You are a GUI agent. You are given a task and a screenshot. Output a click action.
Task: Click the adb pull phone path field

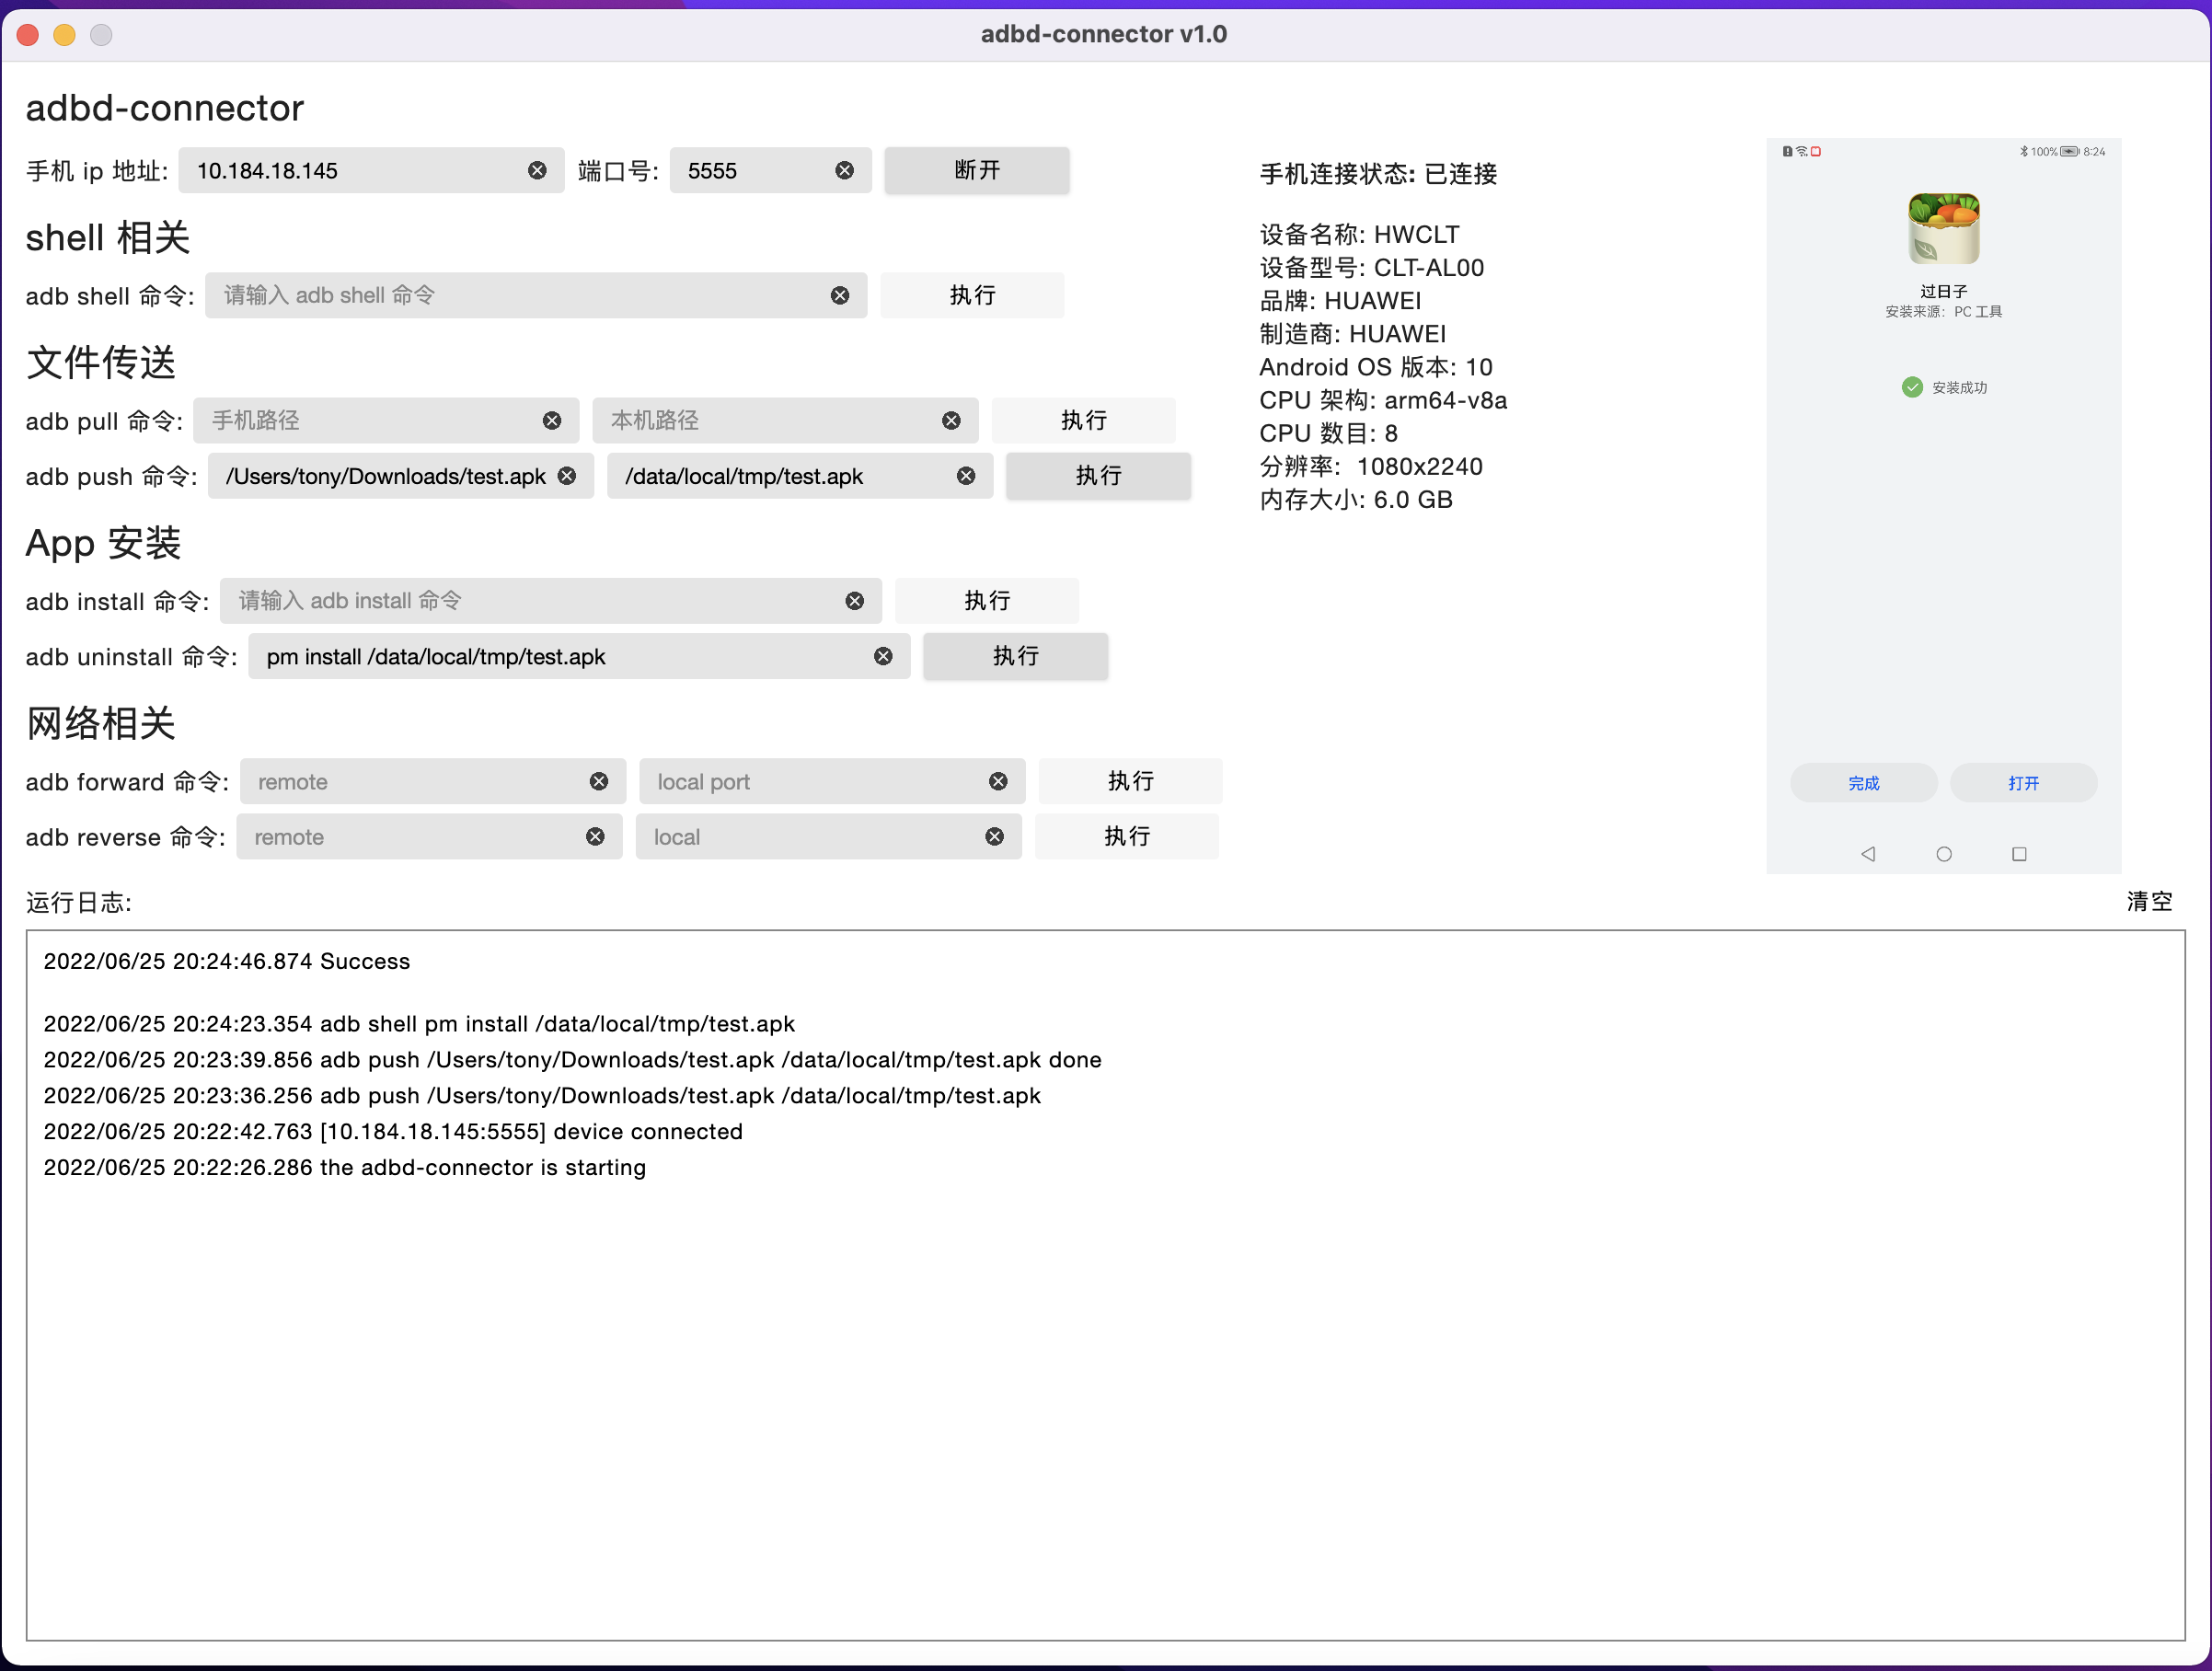[x=370, y=421]
